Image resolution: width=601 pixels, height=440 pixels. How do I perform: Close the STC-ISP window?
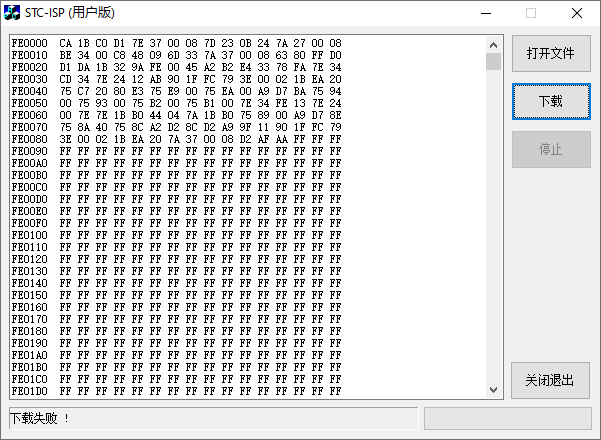(x=577, y=13)
